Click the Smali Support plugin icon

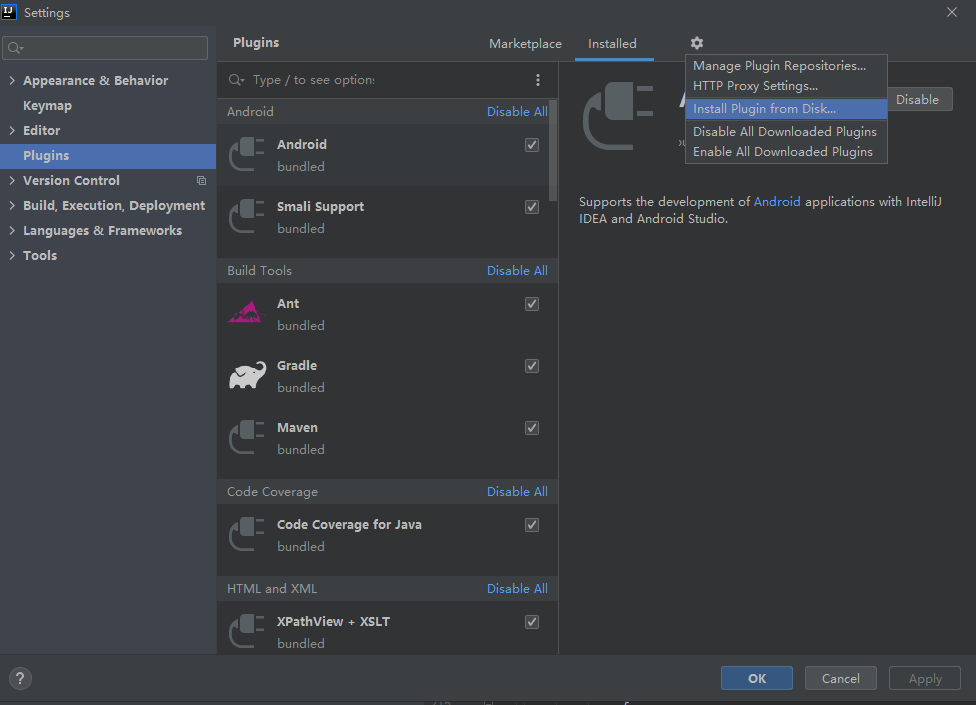click(x=247, y=217)
